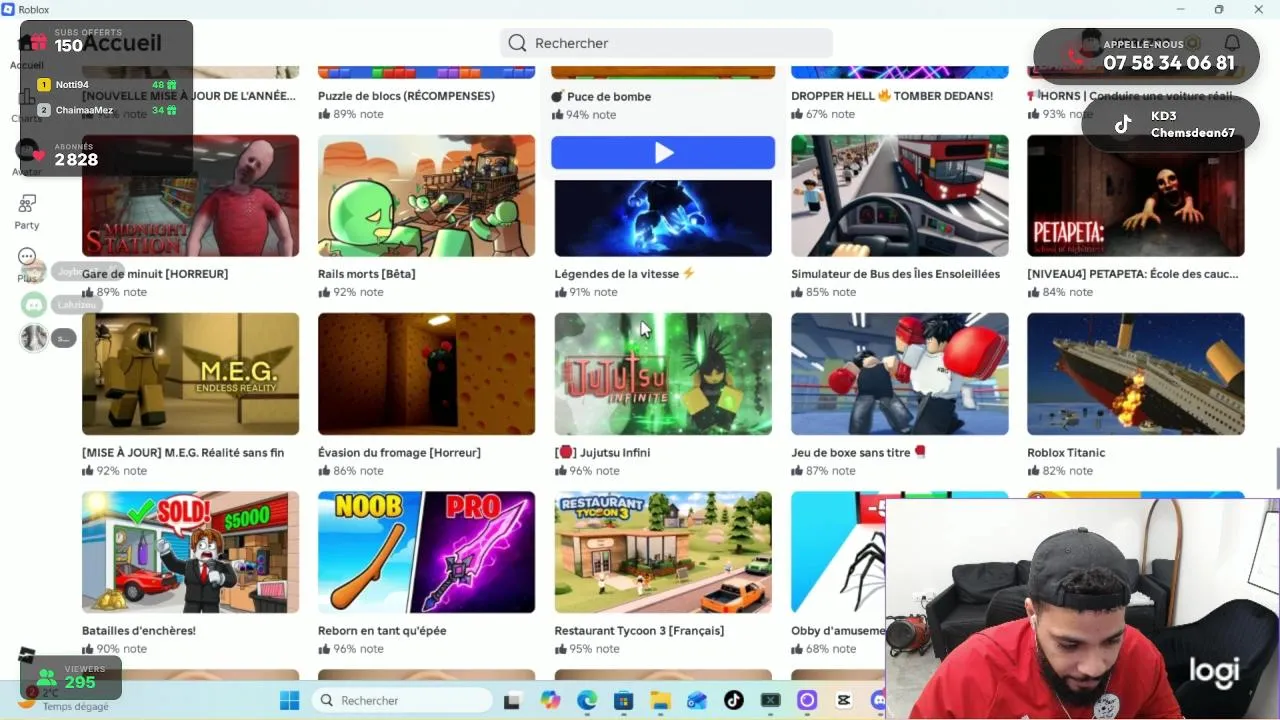1280x720 pixels.
Task: Open the Gare de minuit [HORREUR] thumbnail
Action: point(190,196)
